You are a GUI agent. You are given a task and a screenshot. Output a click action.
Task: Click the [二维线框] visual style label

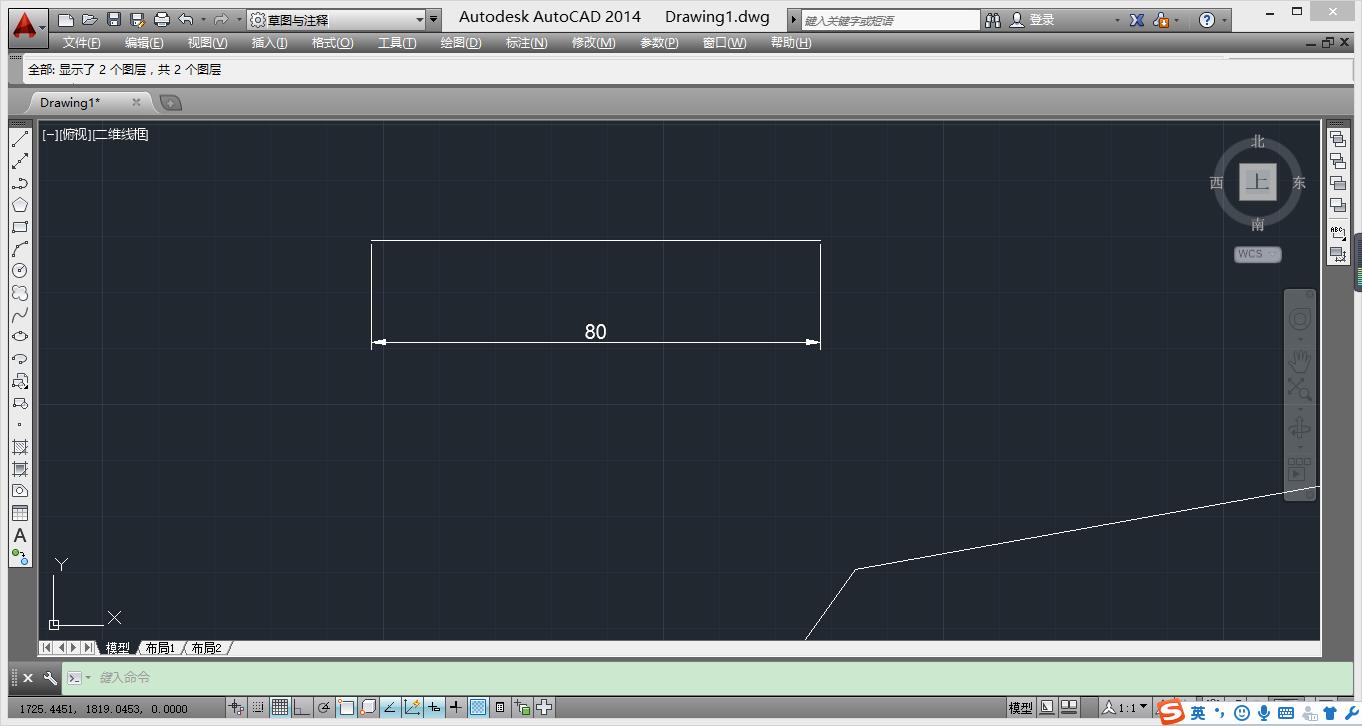tap(121, 134)
